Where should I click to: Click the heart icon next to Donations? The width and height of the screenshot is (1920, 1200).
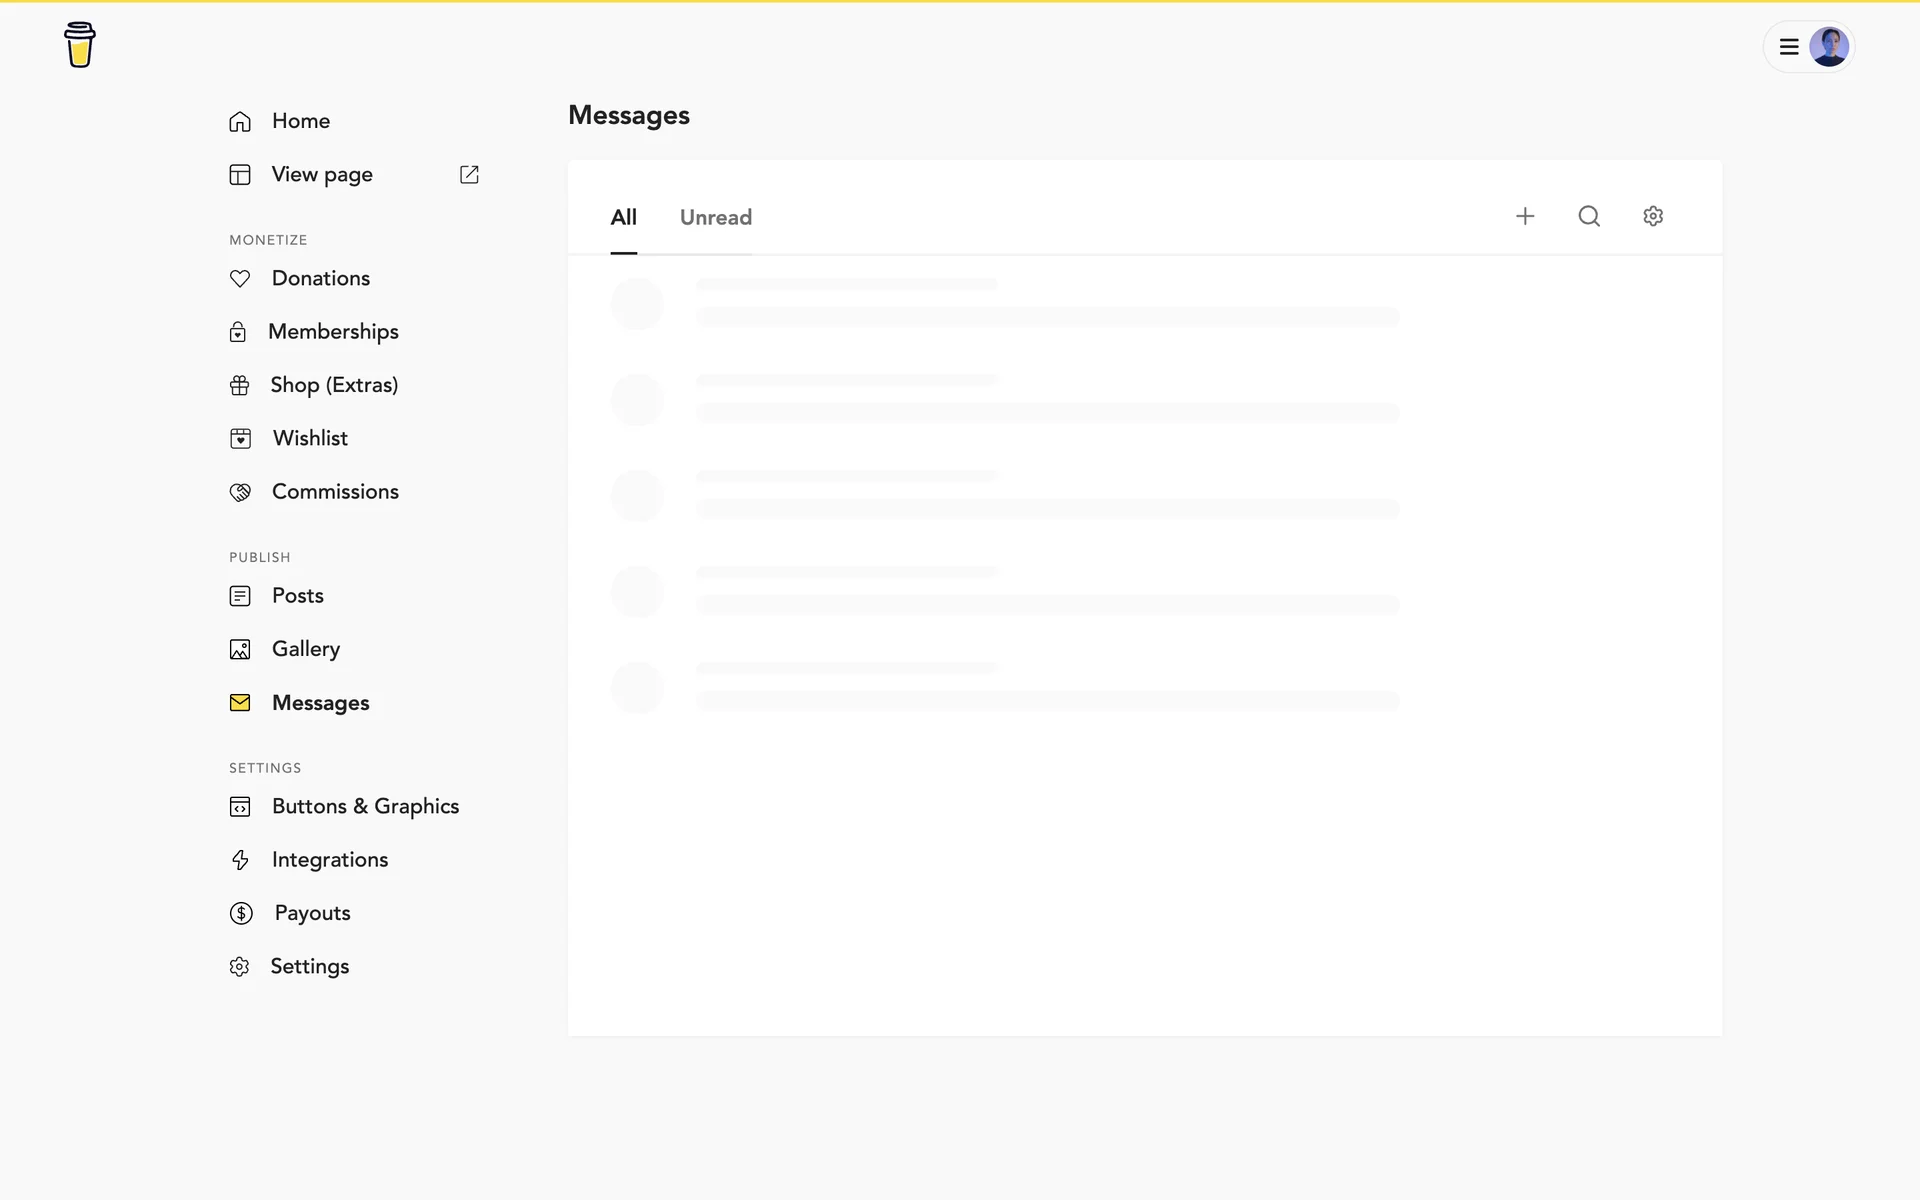click(x=240, y=279)
